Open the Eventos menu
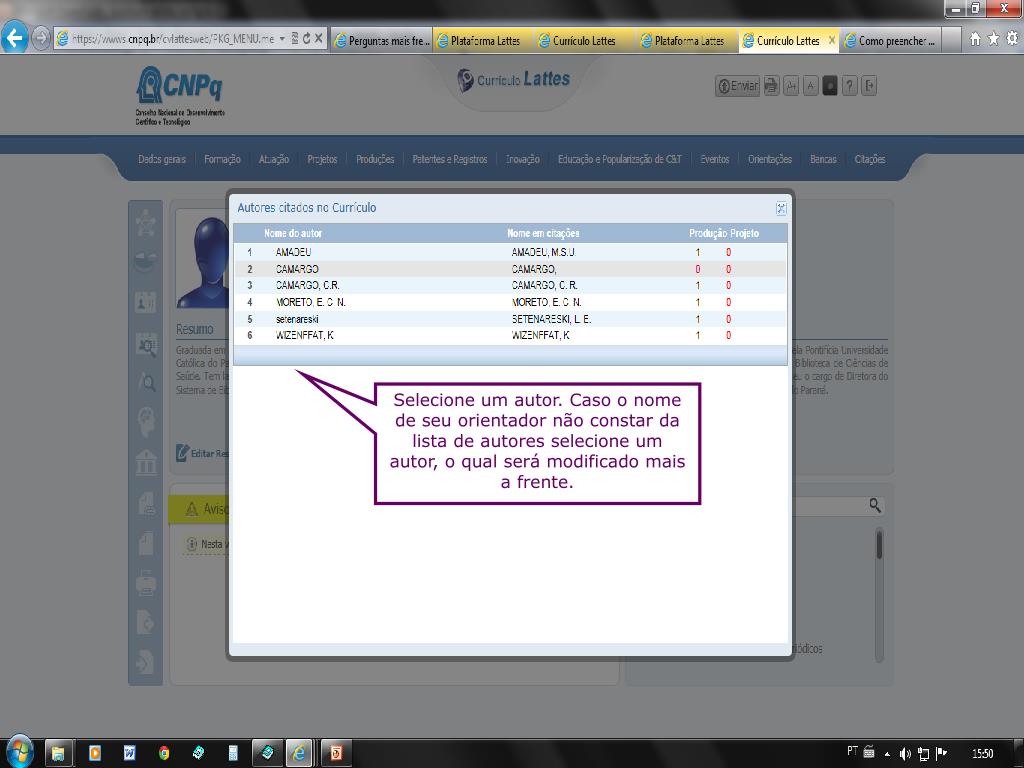1024x768 pixels. [x=714, y=159]
